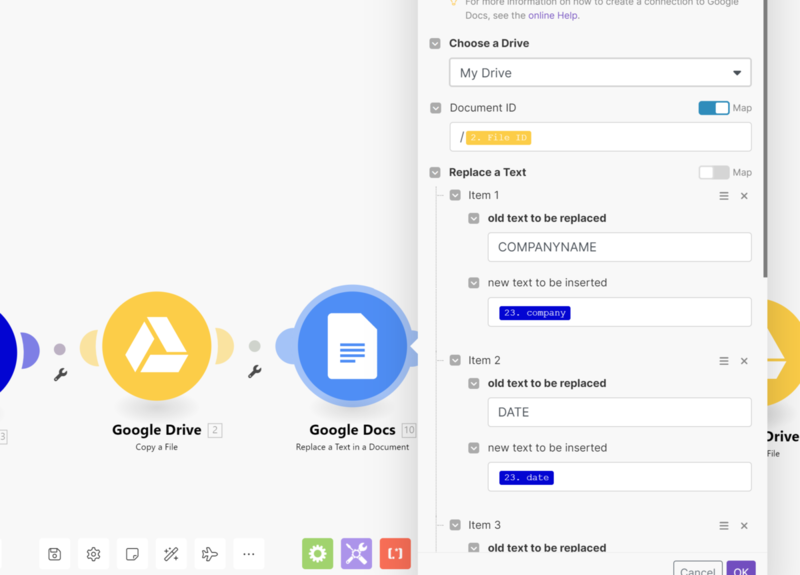Click the COMPANYNAME text field

(x=619, y=247)
